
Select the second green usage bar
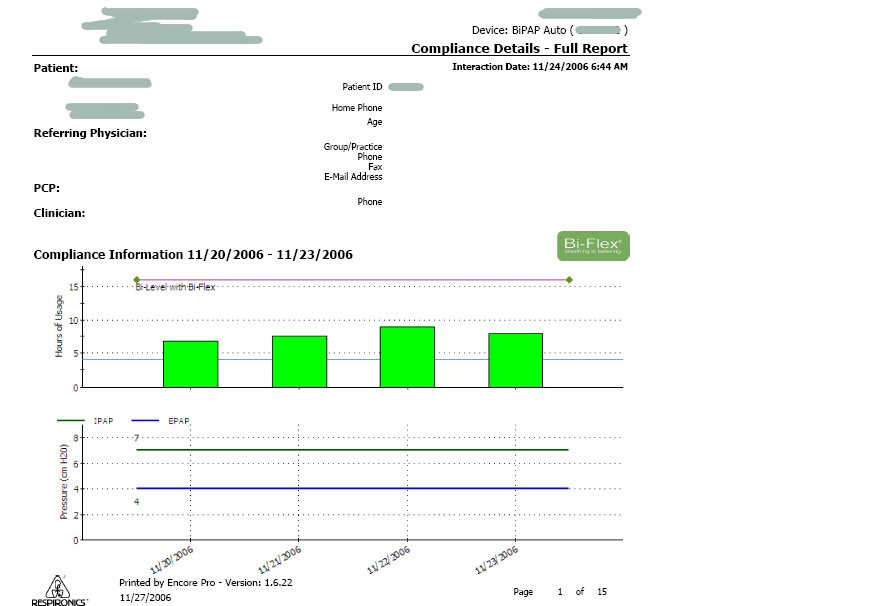point(299,361)
